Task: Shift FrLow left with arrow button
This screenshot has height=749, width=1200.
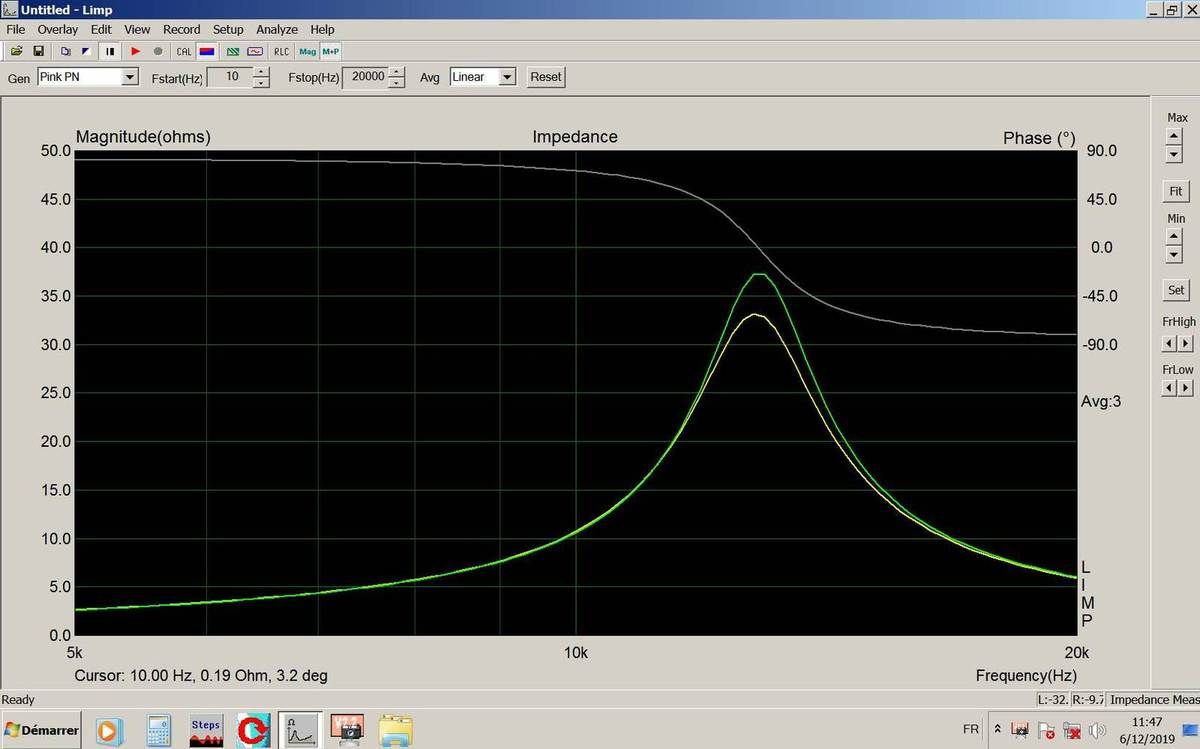Action: click(1169, 388)
